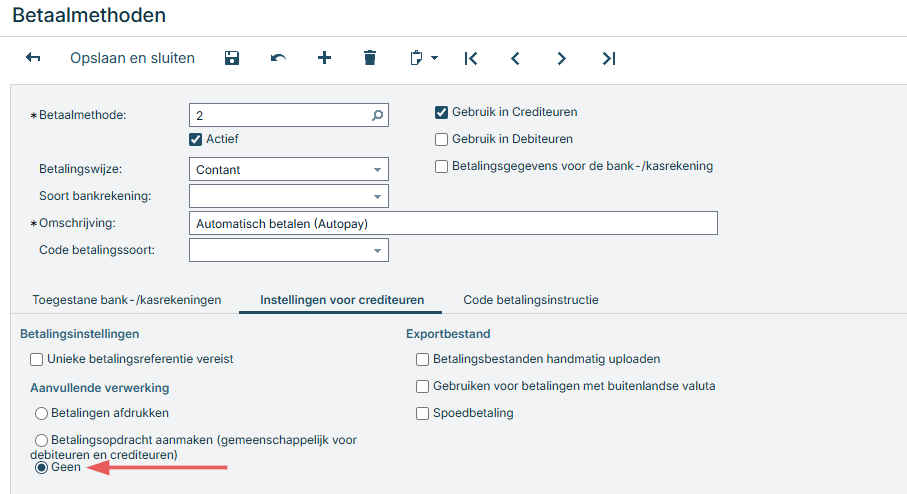Click the floppy disk save icon
The image size is (907, 494).
232,58
